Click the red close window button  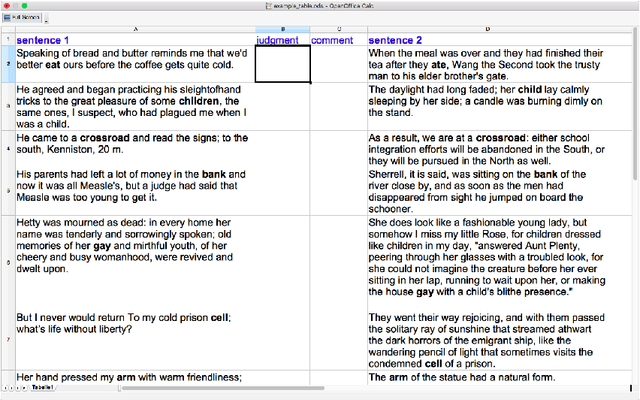[x=7, y=6]
